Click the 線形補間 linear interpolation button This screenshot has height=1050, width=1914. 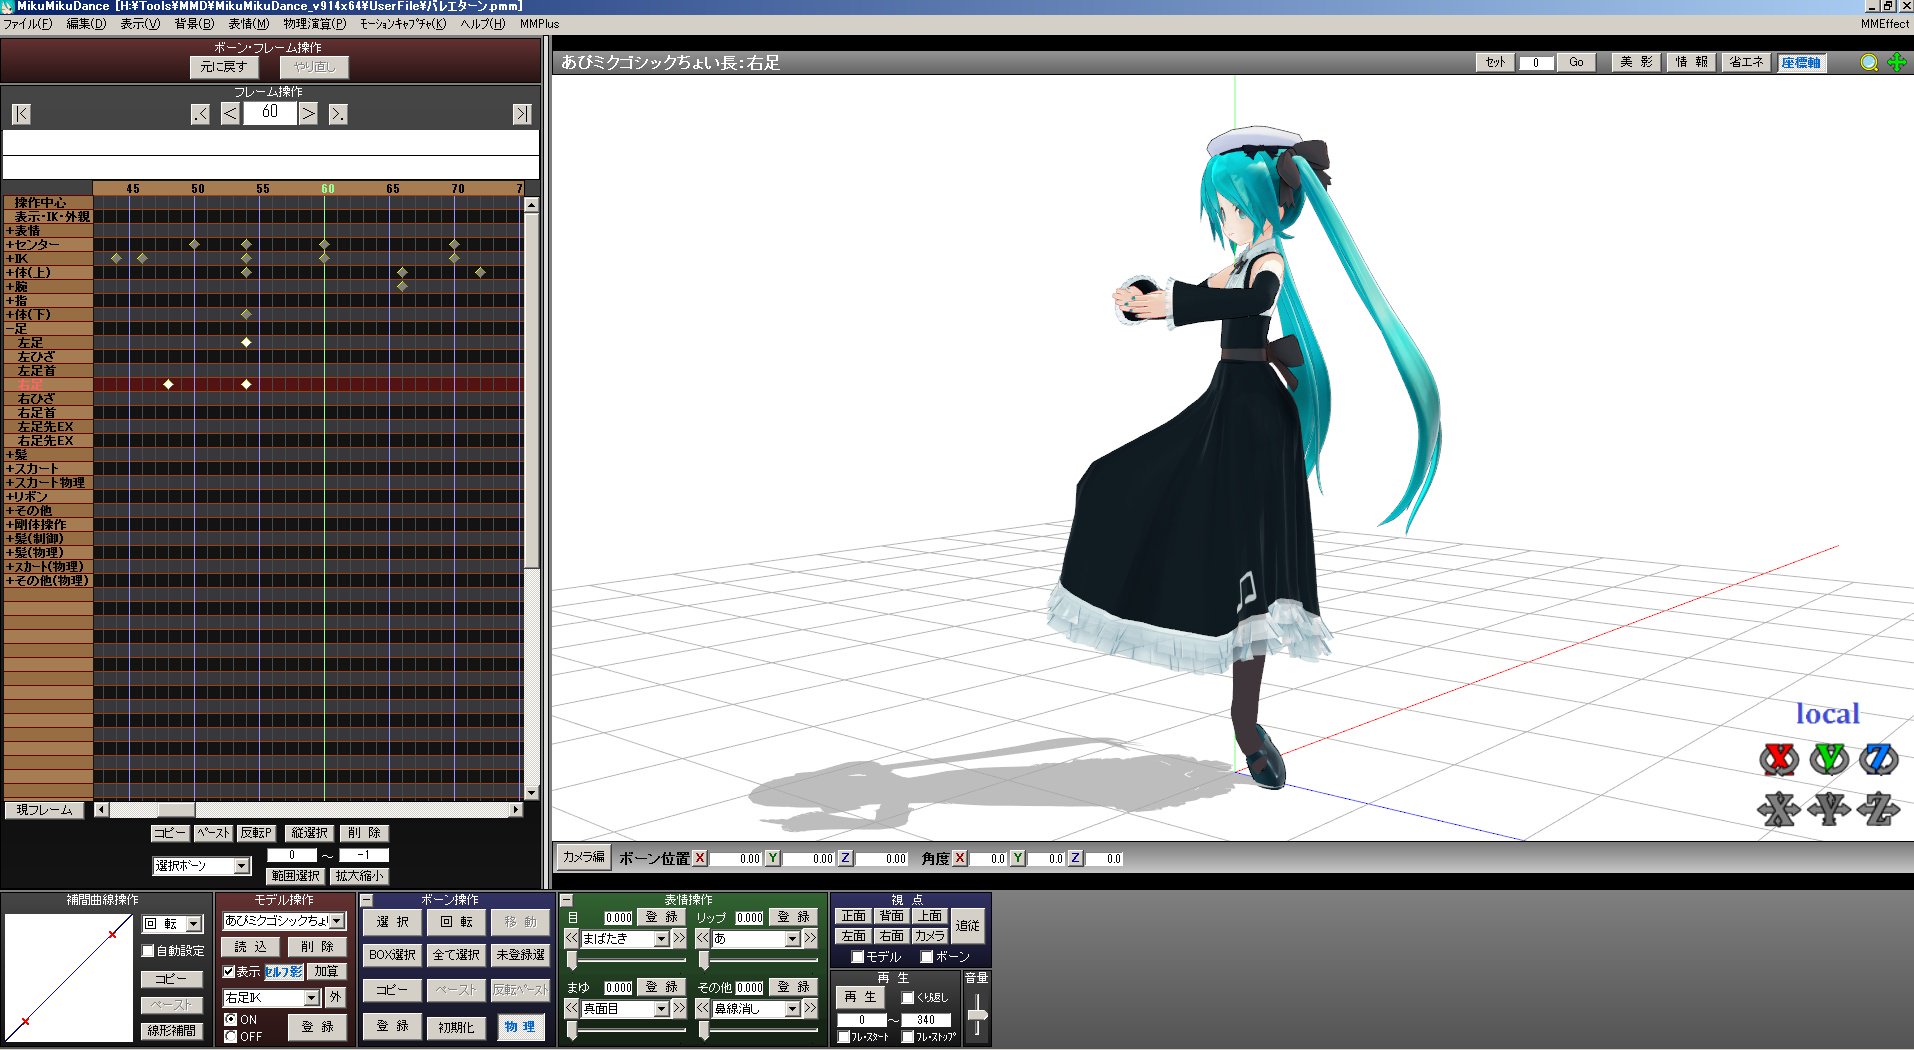171,1030
